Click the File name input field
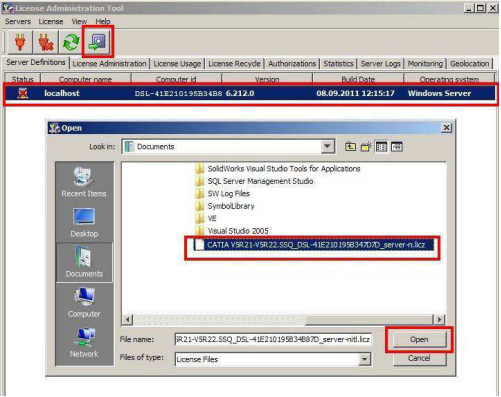This screenshot has width=501, height=397. click(x=273, y=339)
